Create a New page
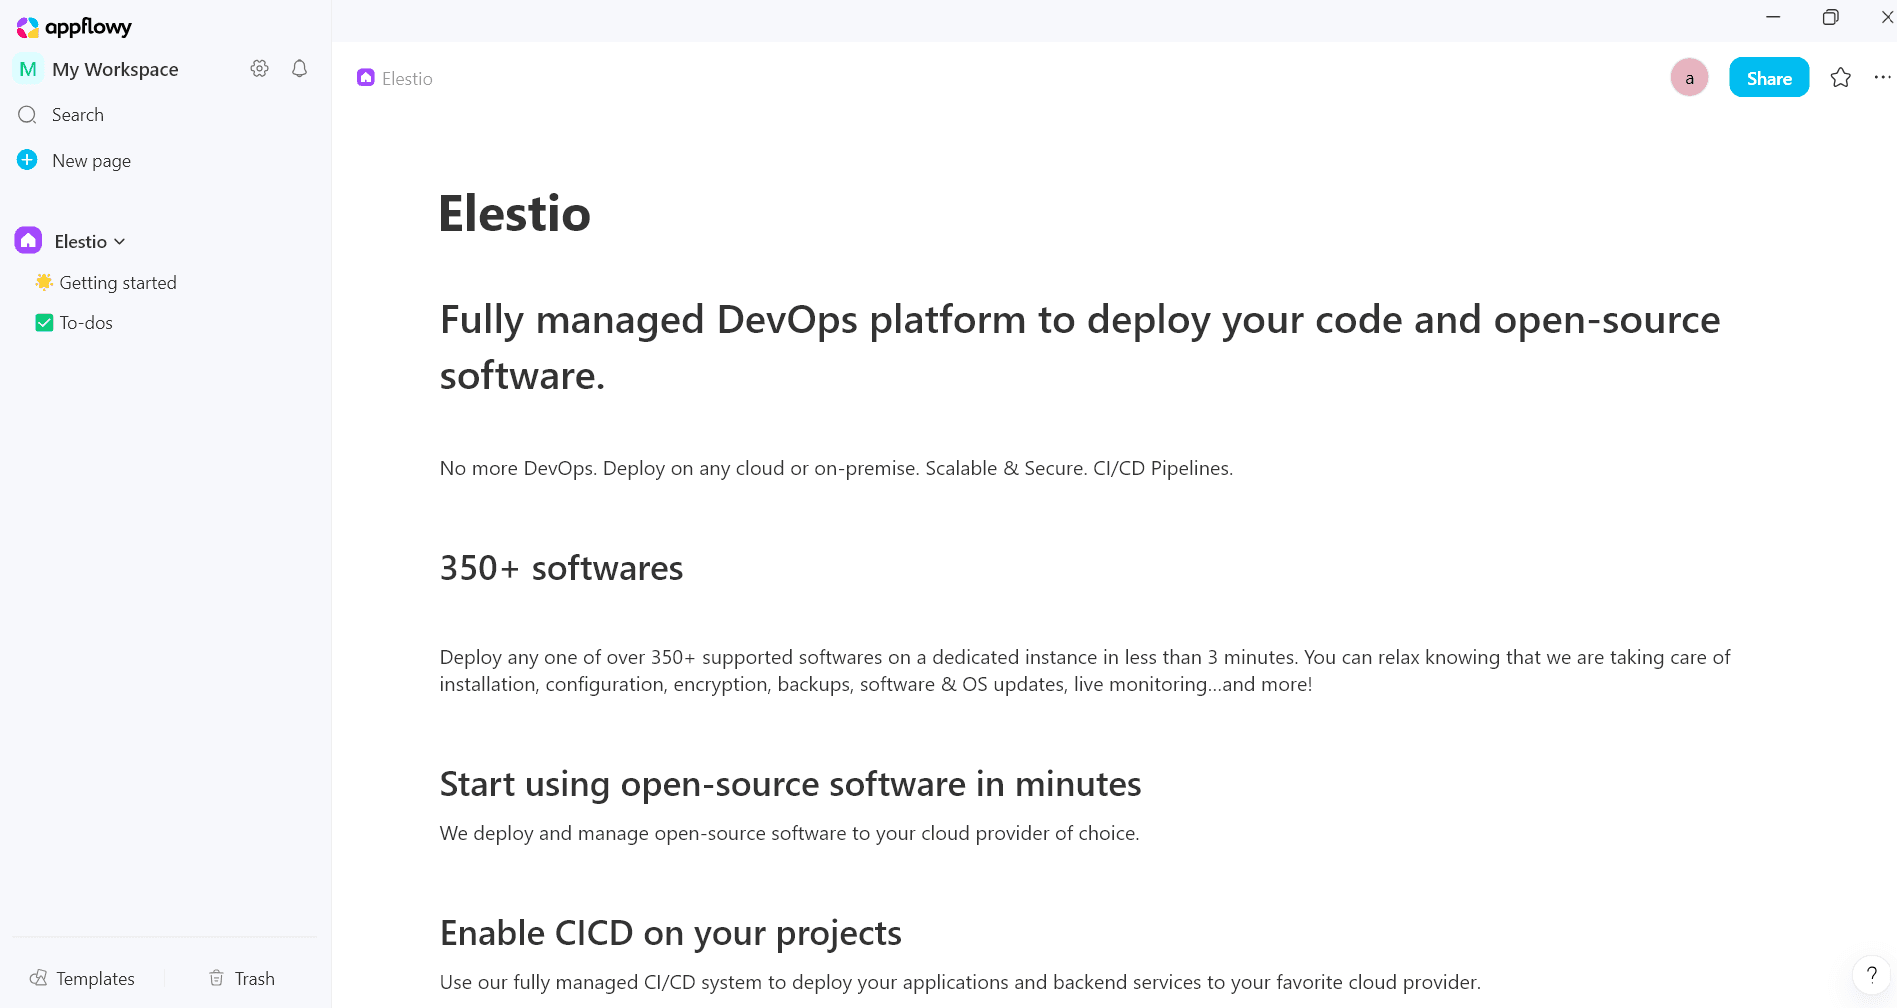Screen dimensions: 1897x1008 [x=91, y=160]
